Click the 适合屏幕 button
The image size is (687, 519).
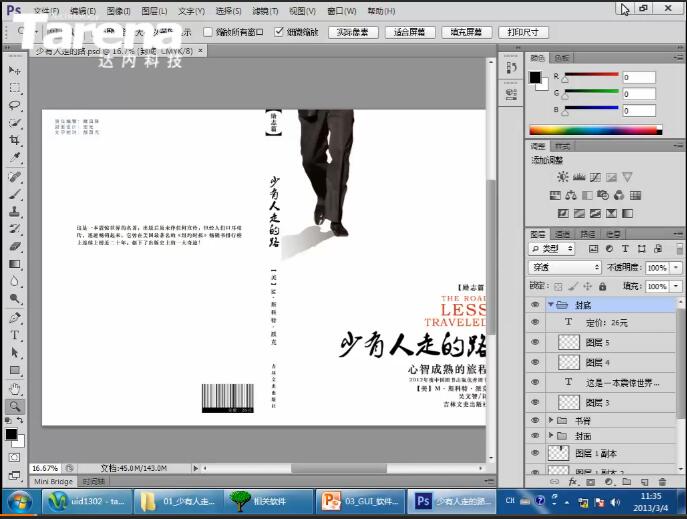click(x=410, y=32)
